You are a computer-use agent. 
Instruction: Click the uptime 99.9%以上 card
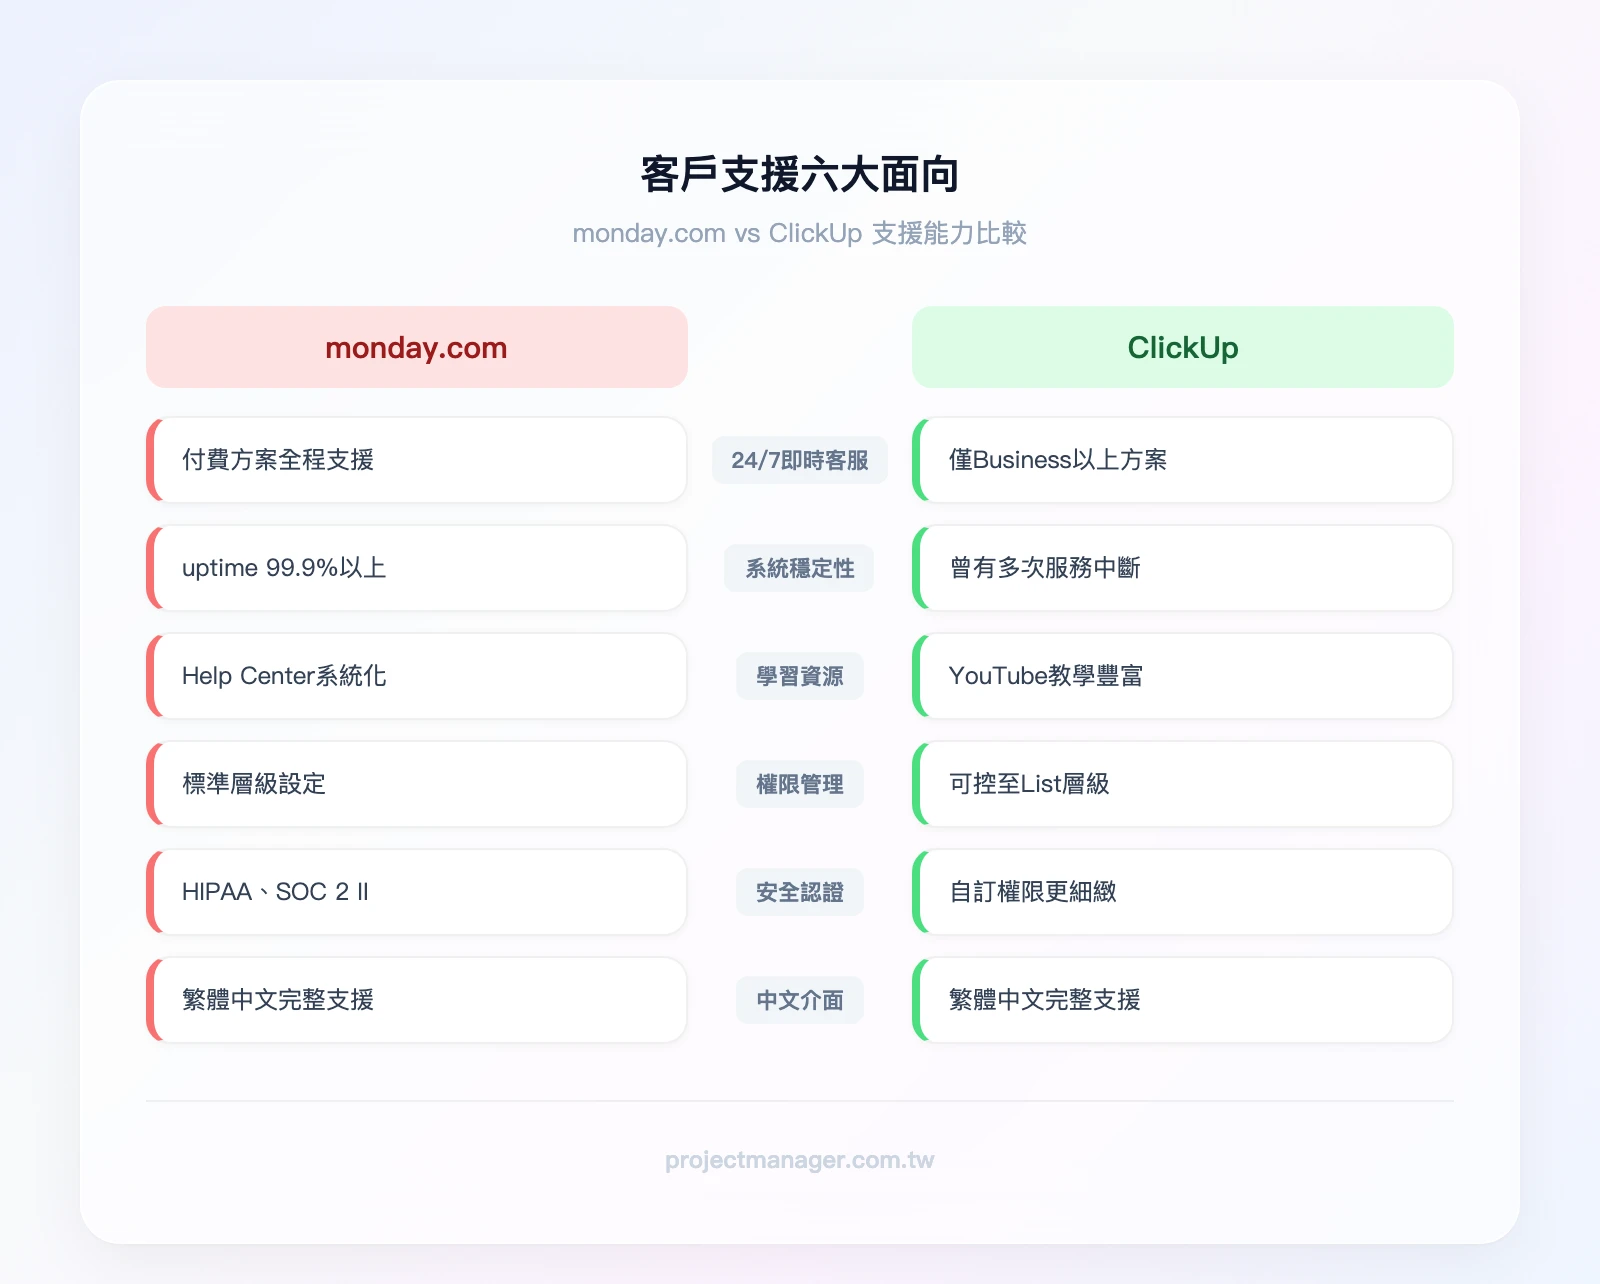pos(415,568)
